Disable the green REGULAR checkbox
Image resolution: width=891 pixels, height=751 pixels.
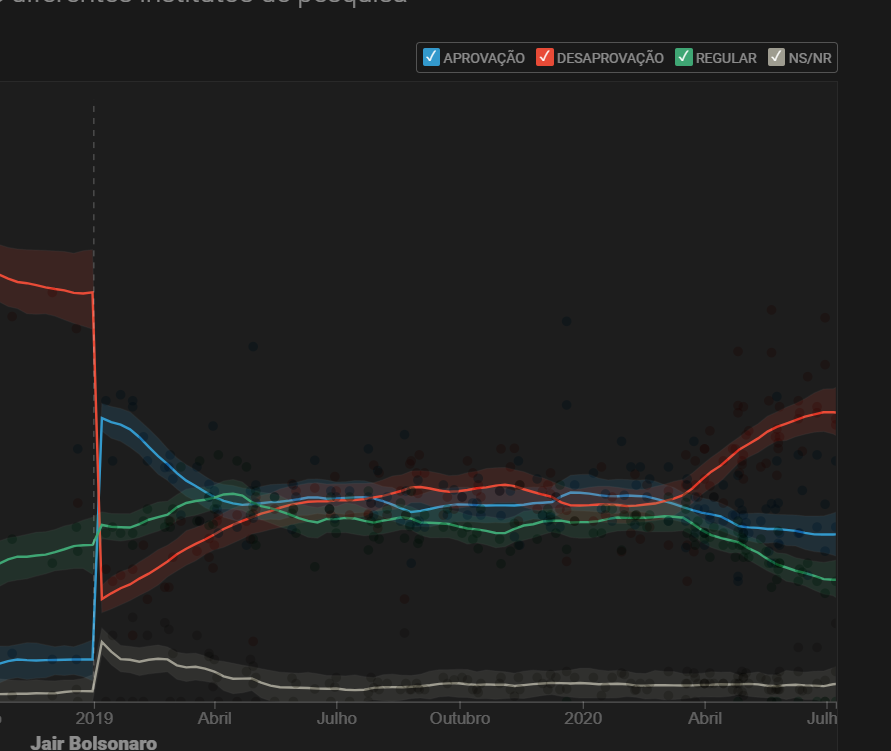point(684,57)
